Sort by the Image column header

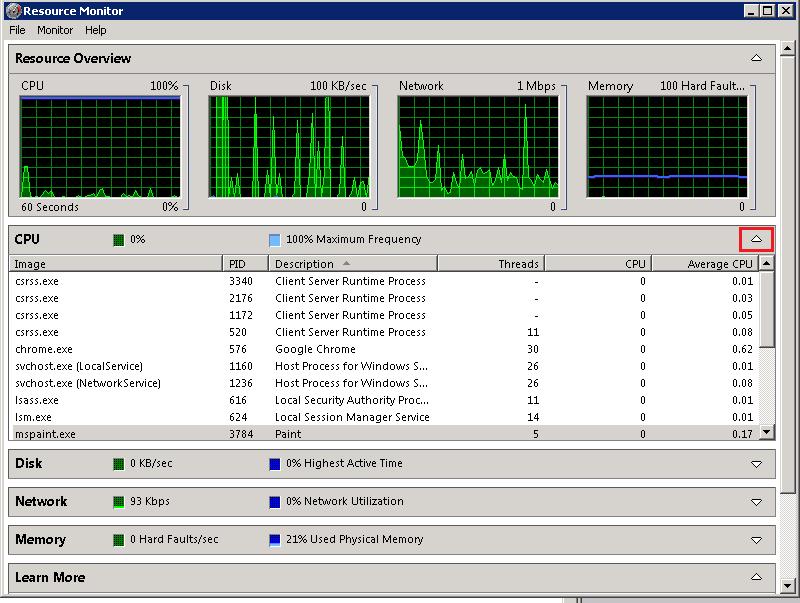pos(115,264)
